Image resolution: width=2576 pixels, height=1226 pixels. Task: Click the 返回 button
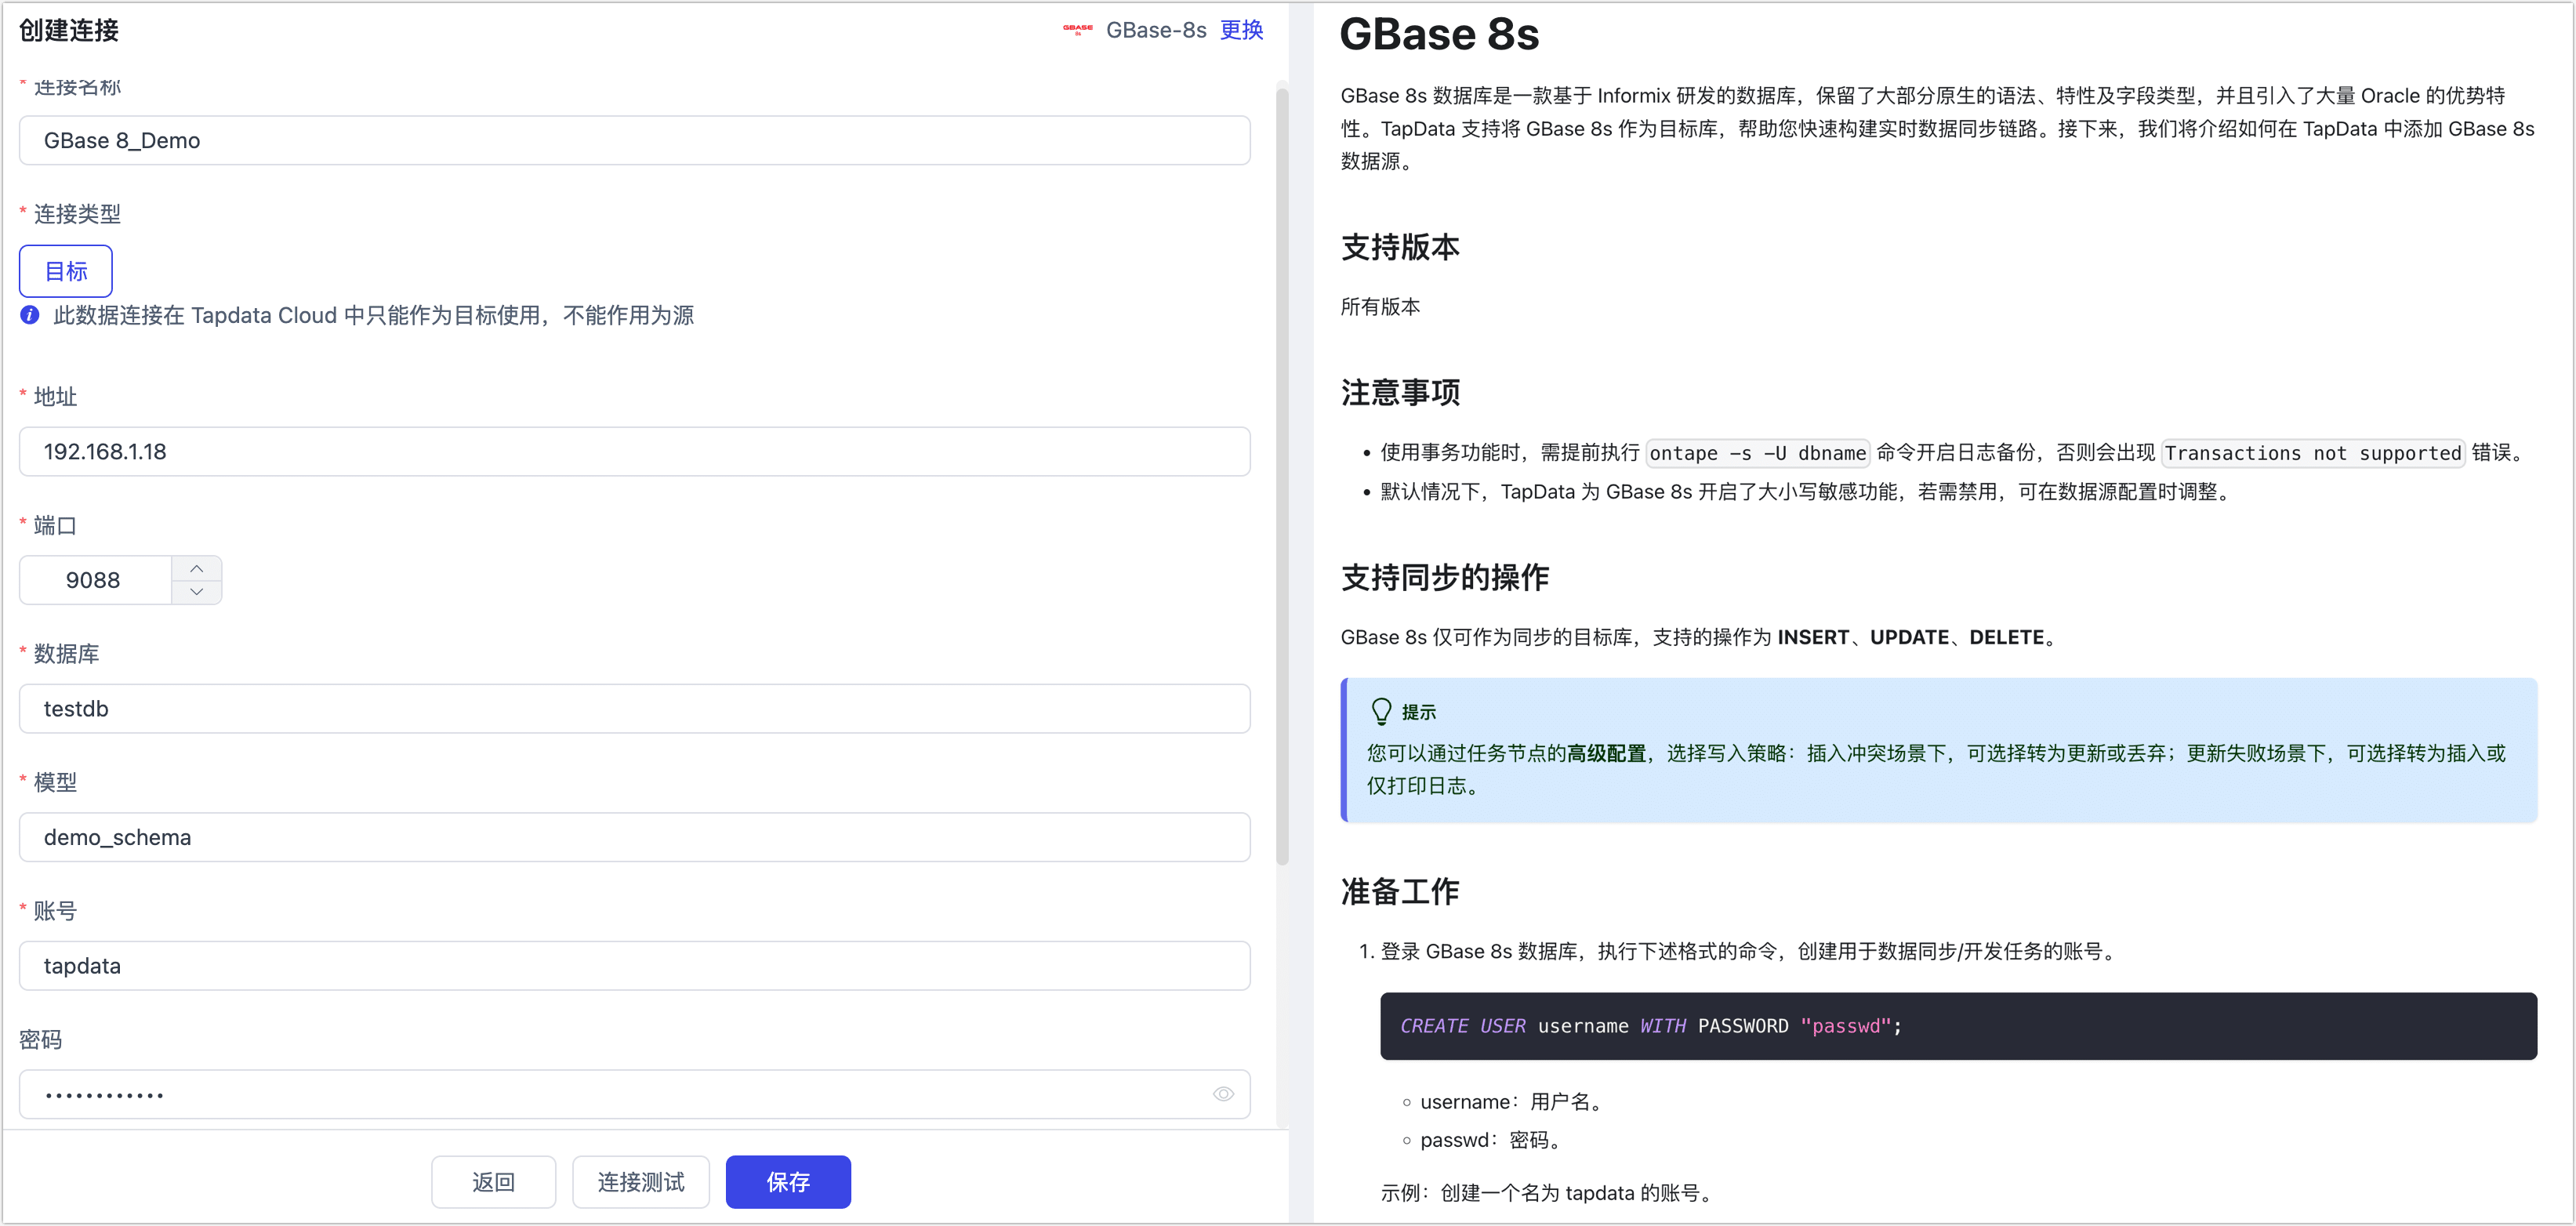click(x=493, y=1181)
